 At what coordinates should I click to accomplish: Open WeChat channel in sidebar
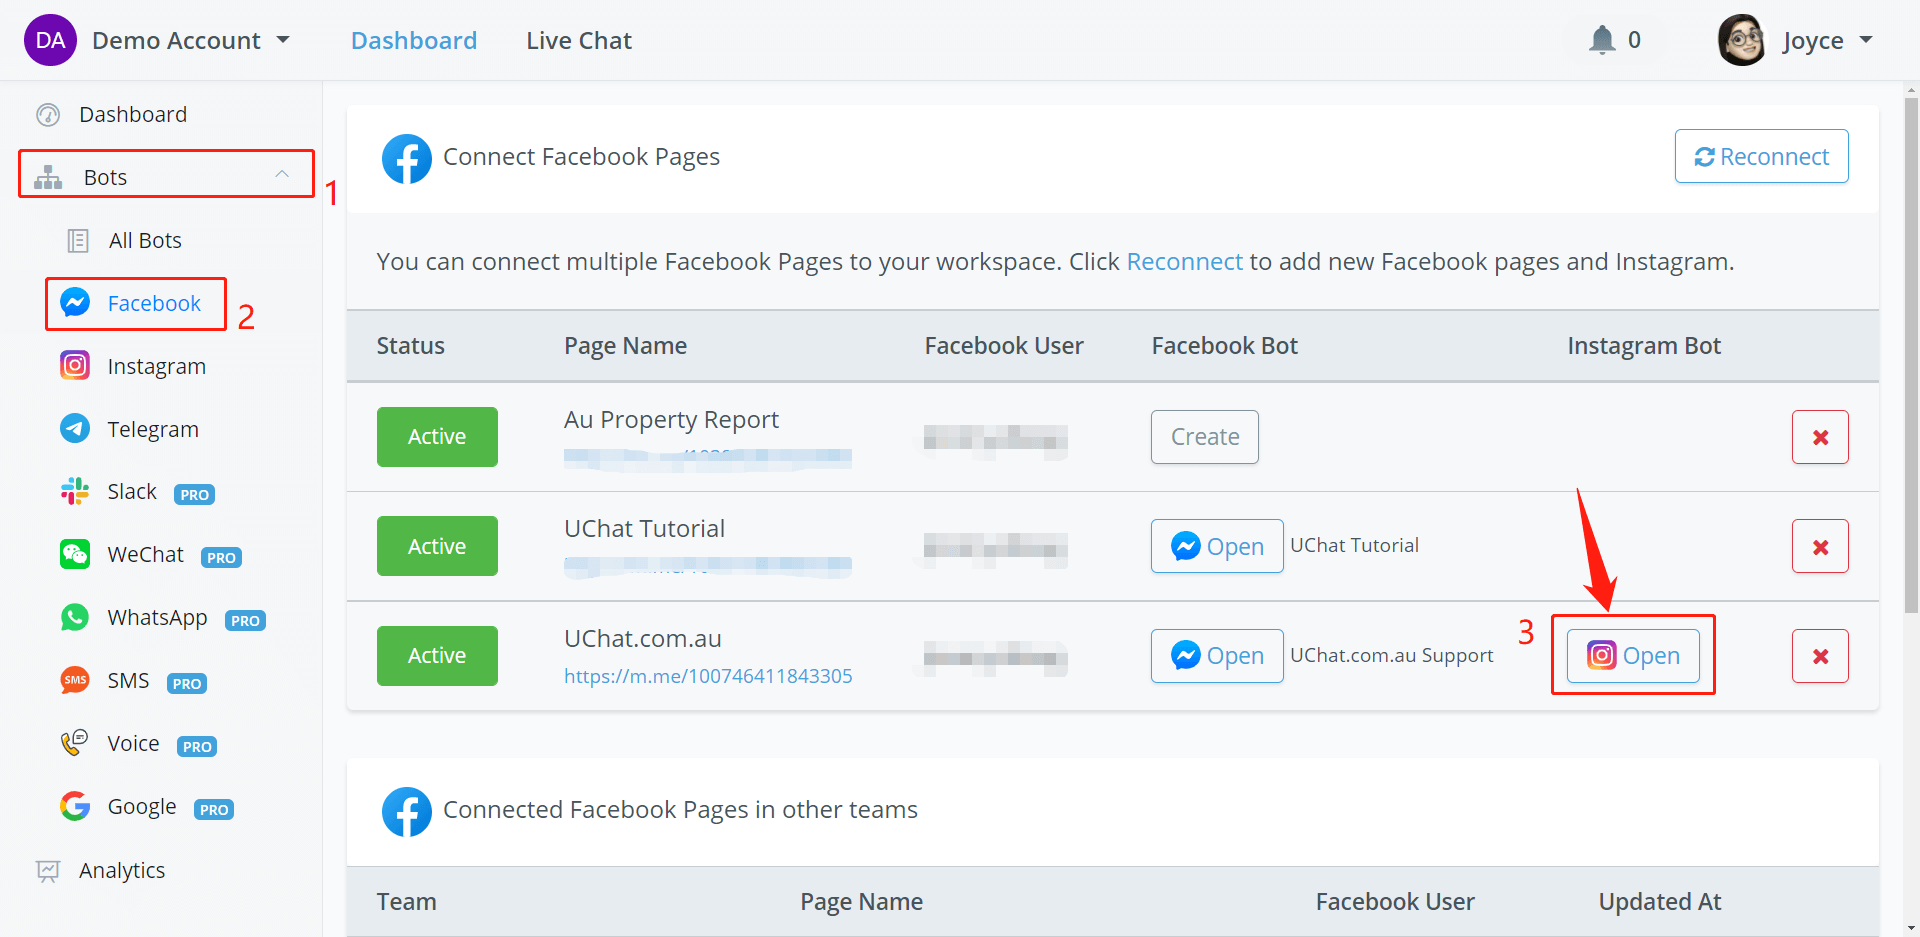(146, 555)
